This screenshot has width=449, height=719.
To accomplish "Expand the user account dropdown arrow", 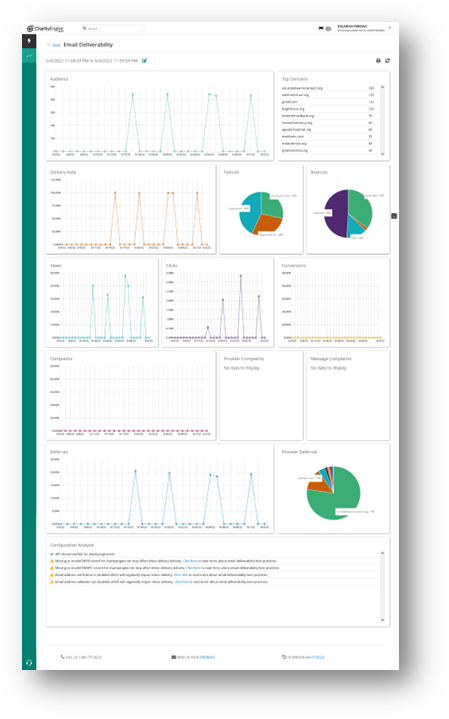I will [389, 28].
